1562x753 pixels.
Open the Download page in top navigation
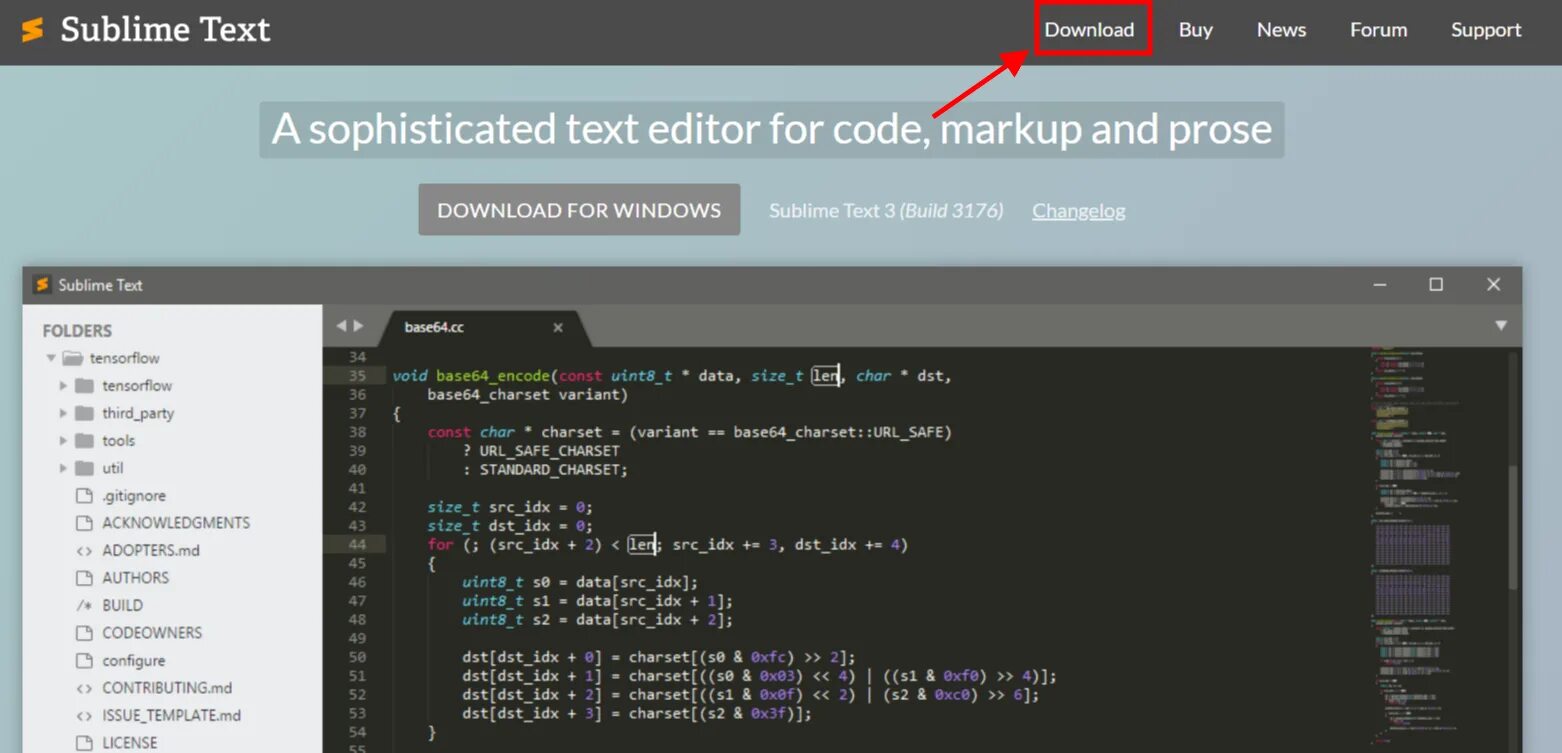pyautogui.click(x=1089, y=30)
